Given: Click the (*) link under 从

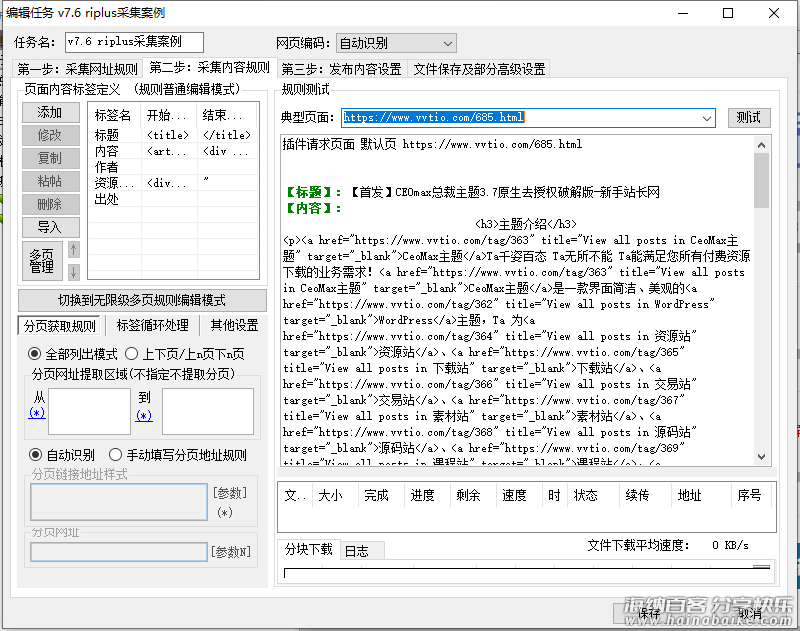Looking at the screenshot, I should 37,412.
